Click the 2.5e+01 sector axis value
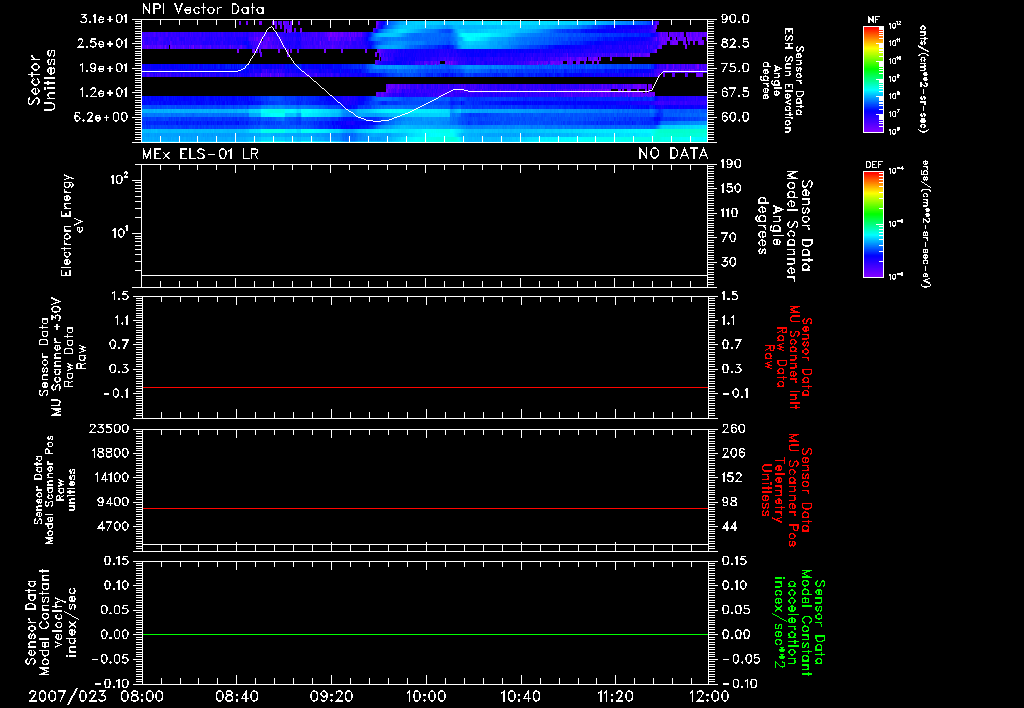1024x708 pixels. (x=104, y=43)
